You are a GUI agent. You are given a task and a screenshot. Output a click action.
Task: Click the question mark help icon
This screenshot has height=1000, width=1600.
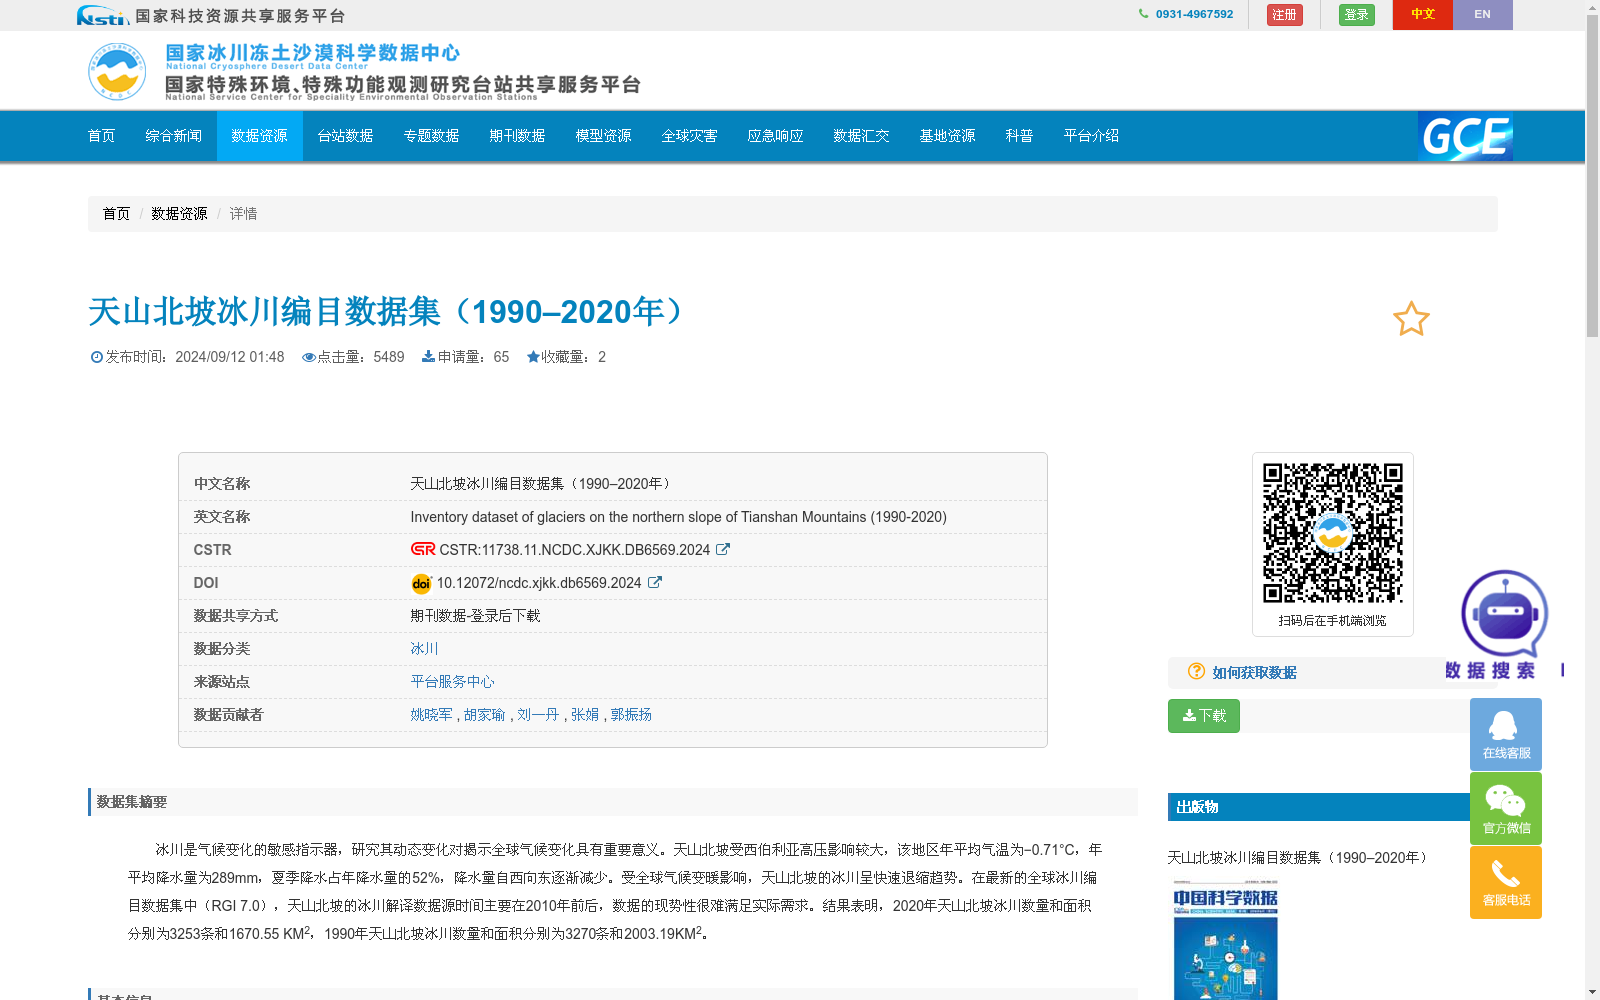pos(1196,671)
